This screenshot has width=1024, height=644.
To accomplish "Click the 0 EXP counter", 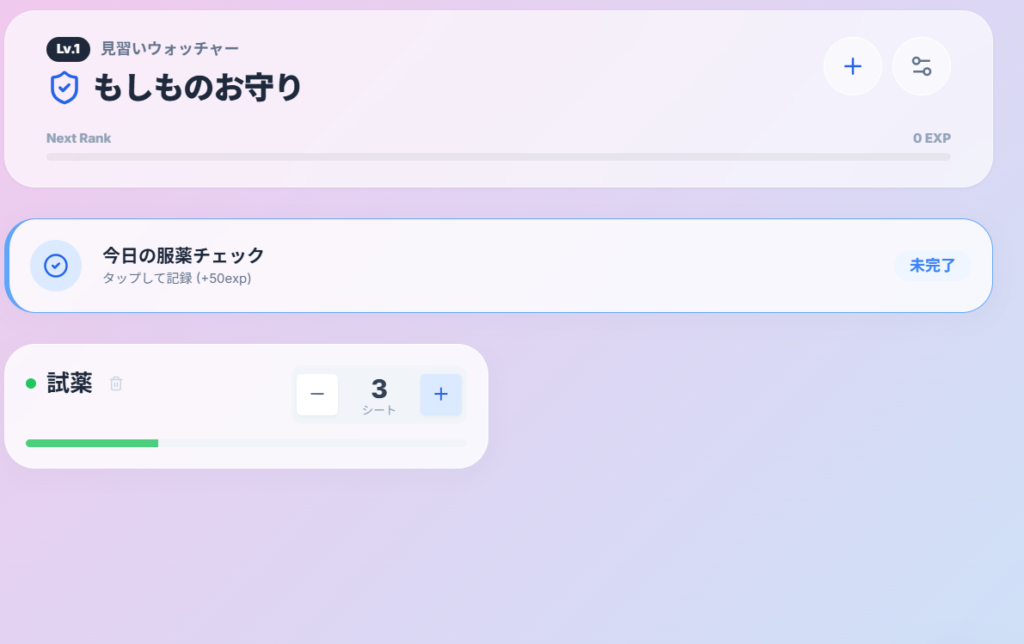I will pos(931,138).
